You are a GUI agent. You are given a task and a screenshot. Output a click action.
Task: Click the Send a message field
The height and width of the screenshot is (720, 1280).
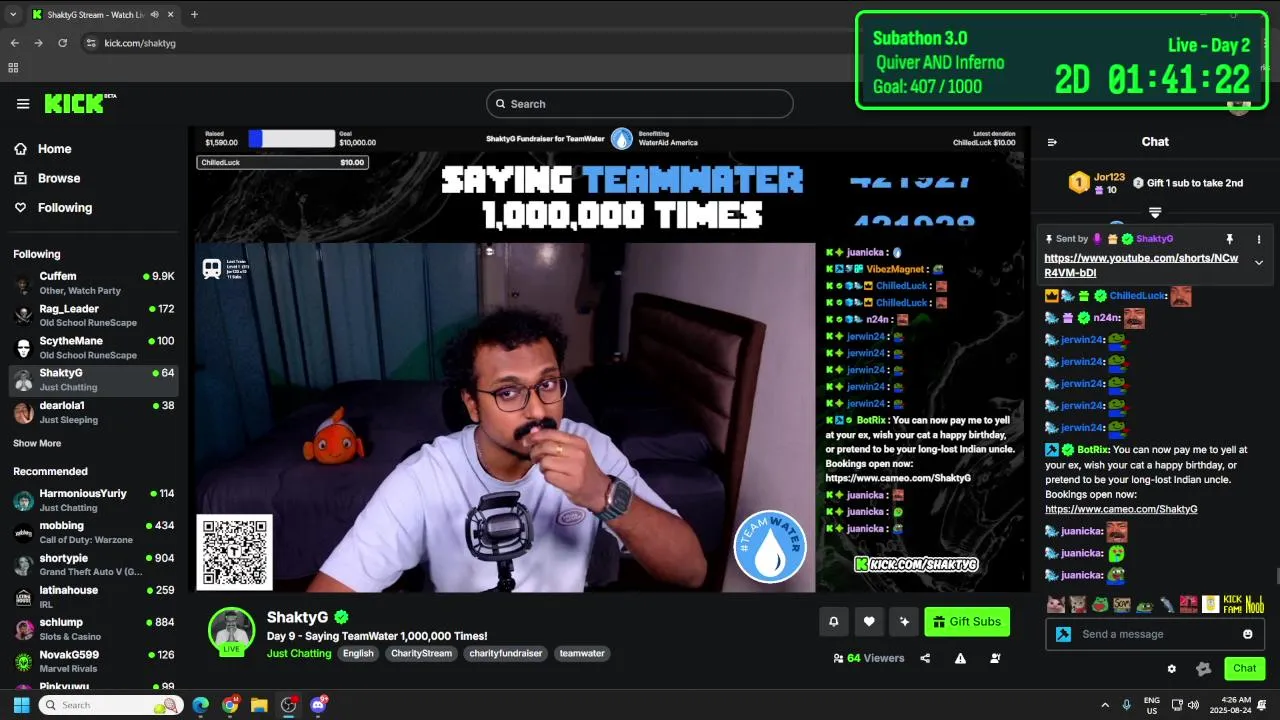(1155, 634)
